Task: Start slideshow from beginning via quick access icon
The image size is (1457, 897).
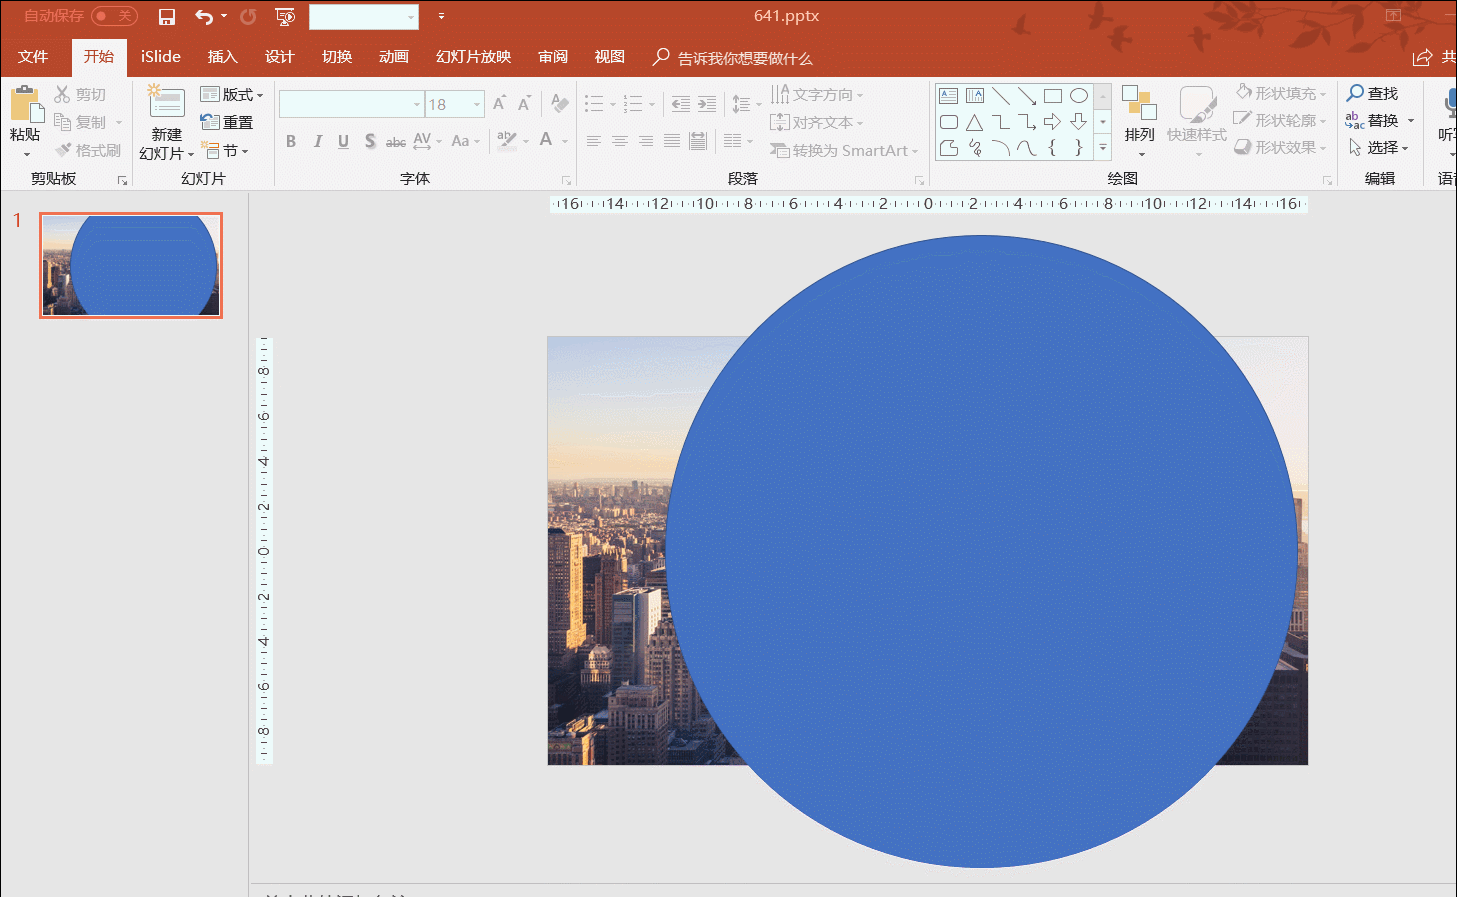Action: pos(285,17)
